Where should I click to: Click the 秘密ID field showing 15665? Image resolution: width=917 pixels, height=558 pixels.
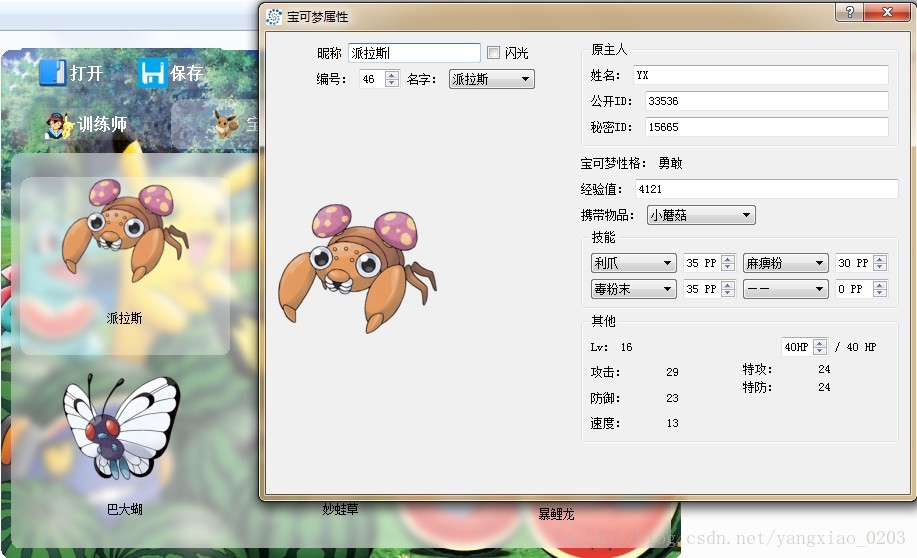click(767, 127)
